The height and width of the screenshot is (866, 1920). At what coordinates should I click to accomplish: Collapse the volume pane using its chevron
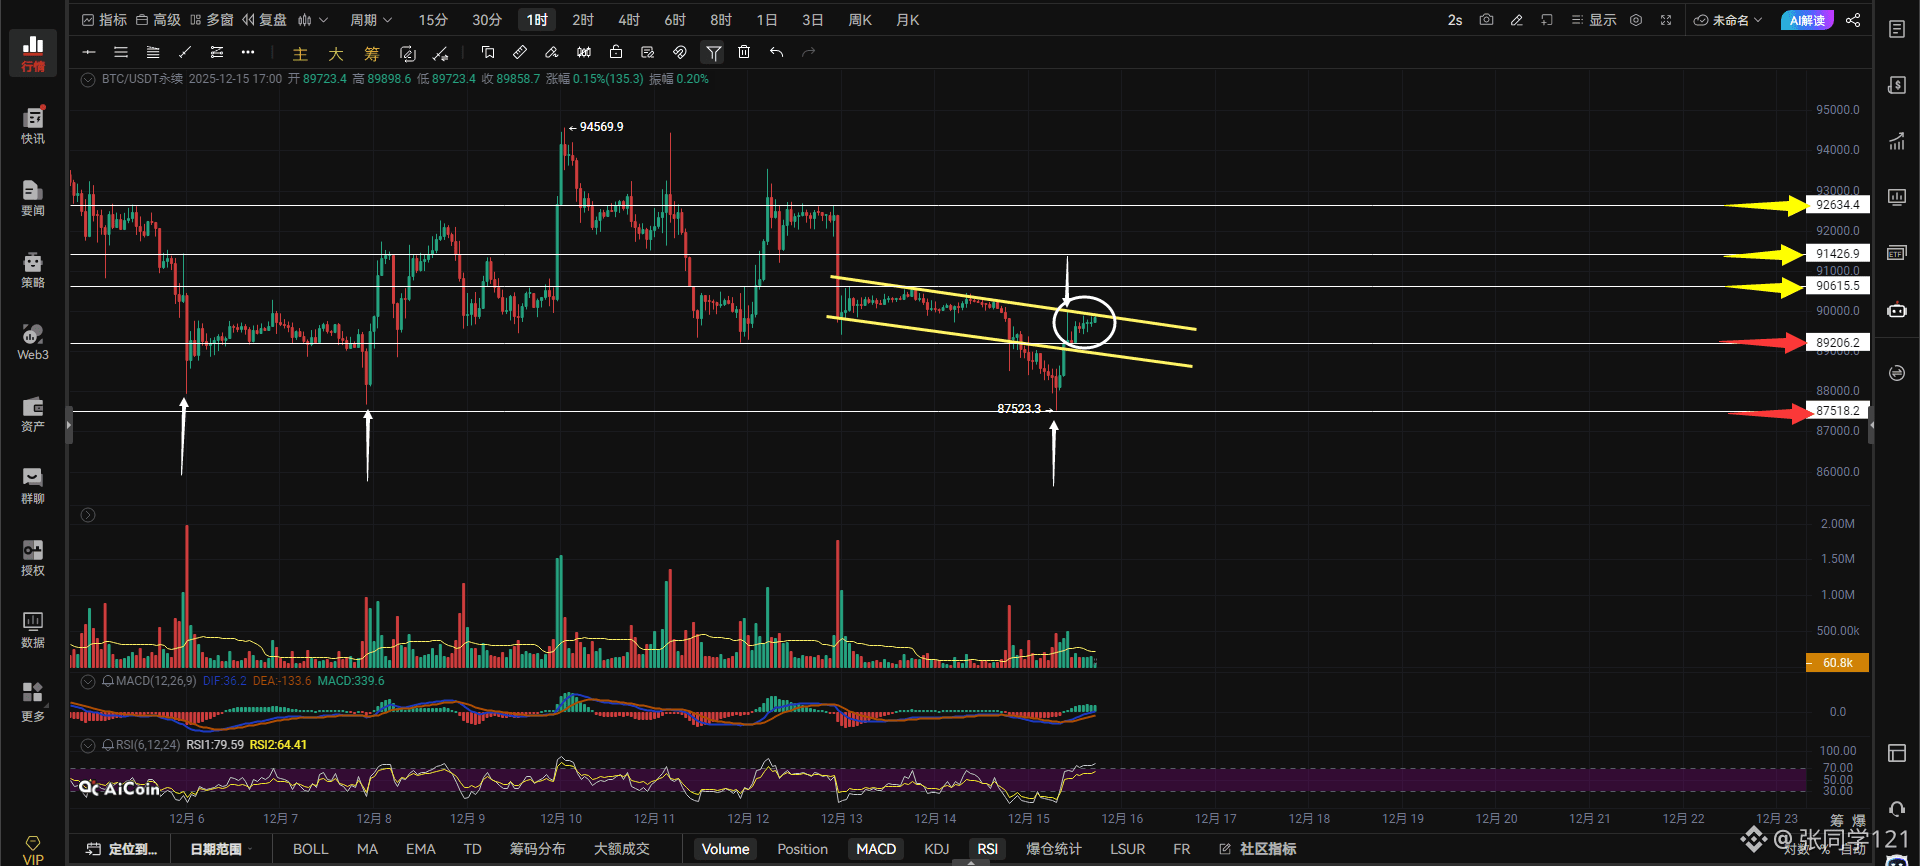(x=88, y=515)
